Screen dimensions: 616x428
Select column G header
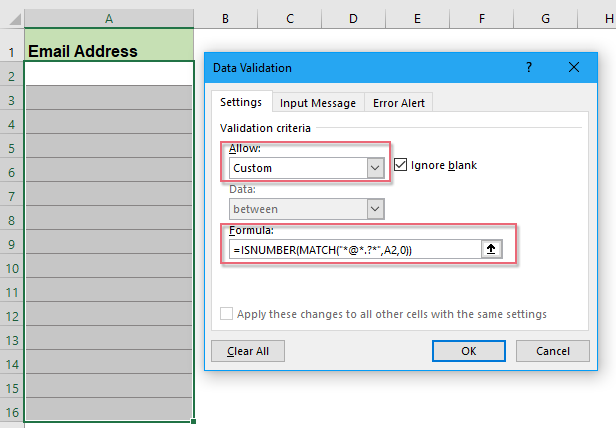[x=545, y=18]
